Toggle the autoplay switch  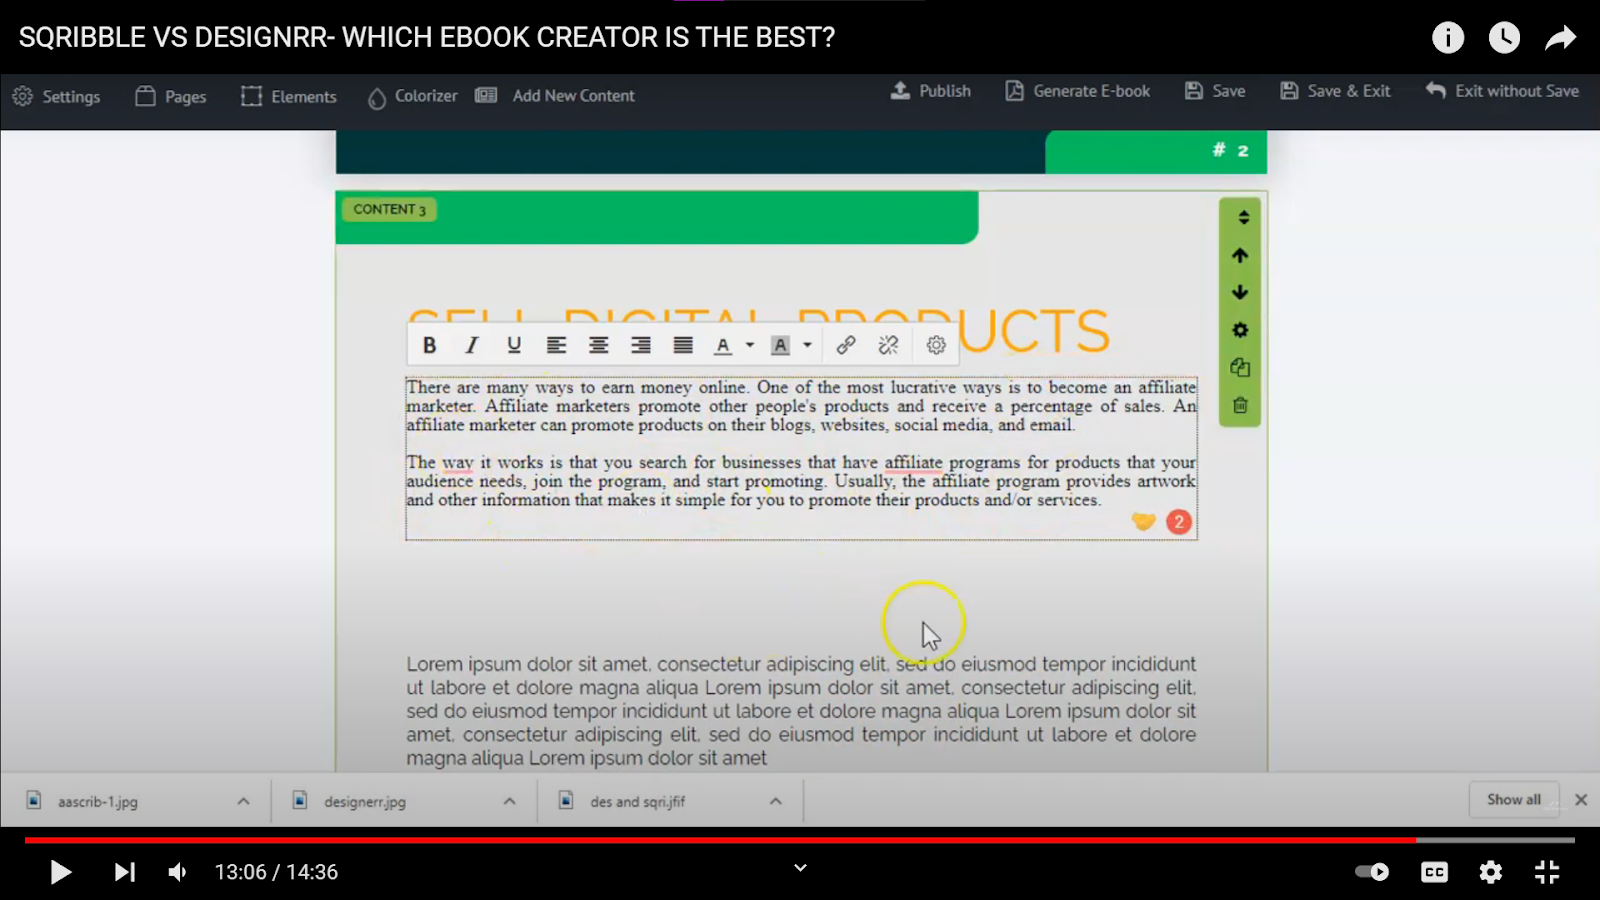click(x=1372, y=872)
